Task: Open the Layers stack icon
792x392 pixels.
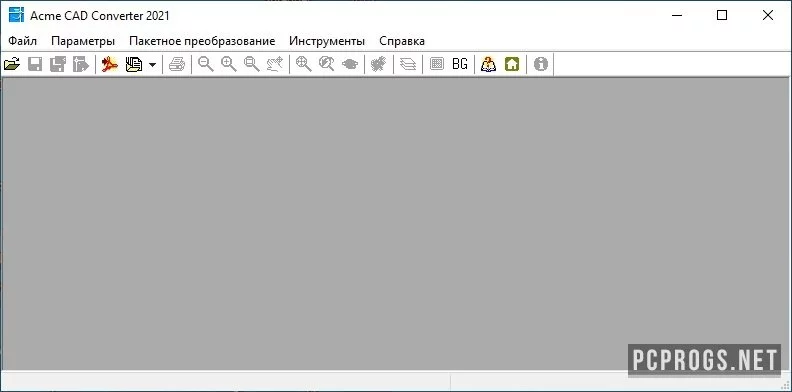Action: pos(408,64)
